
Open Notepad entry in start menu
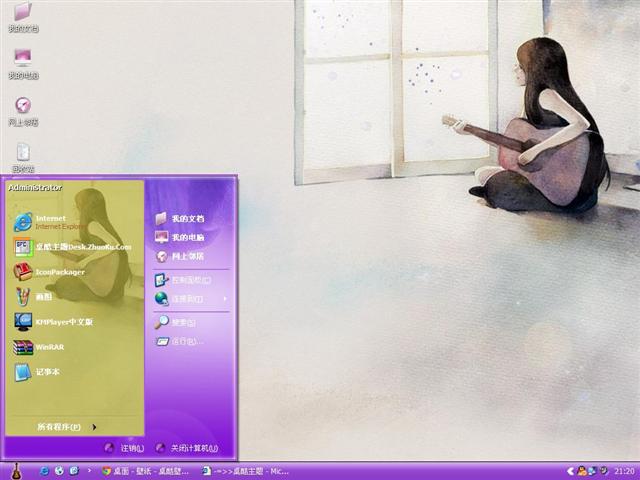38,372
